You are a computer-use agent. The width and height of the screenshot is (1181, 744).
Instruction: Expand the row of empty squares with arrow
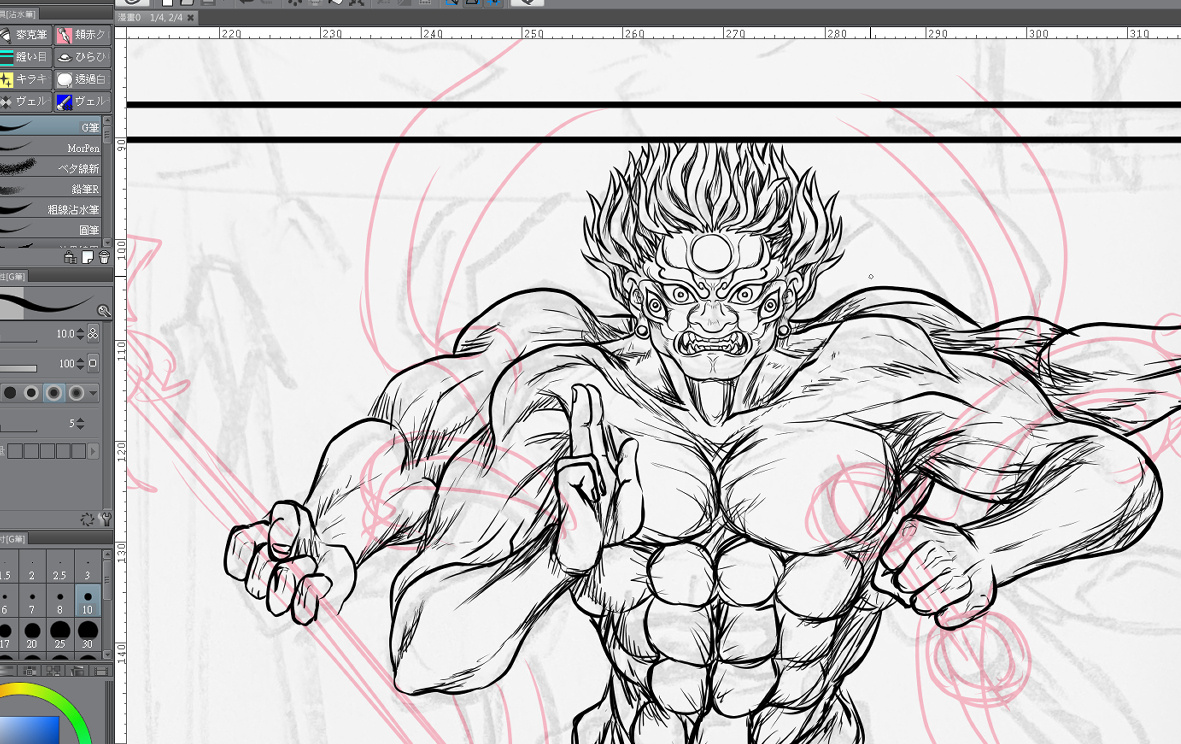coord(93,451)
